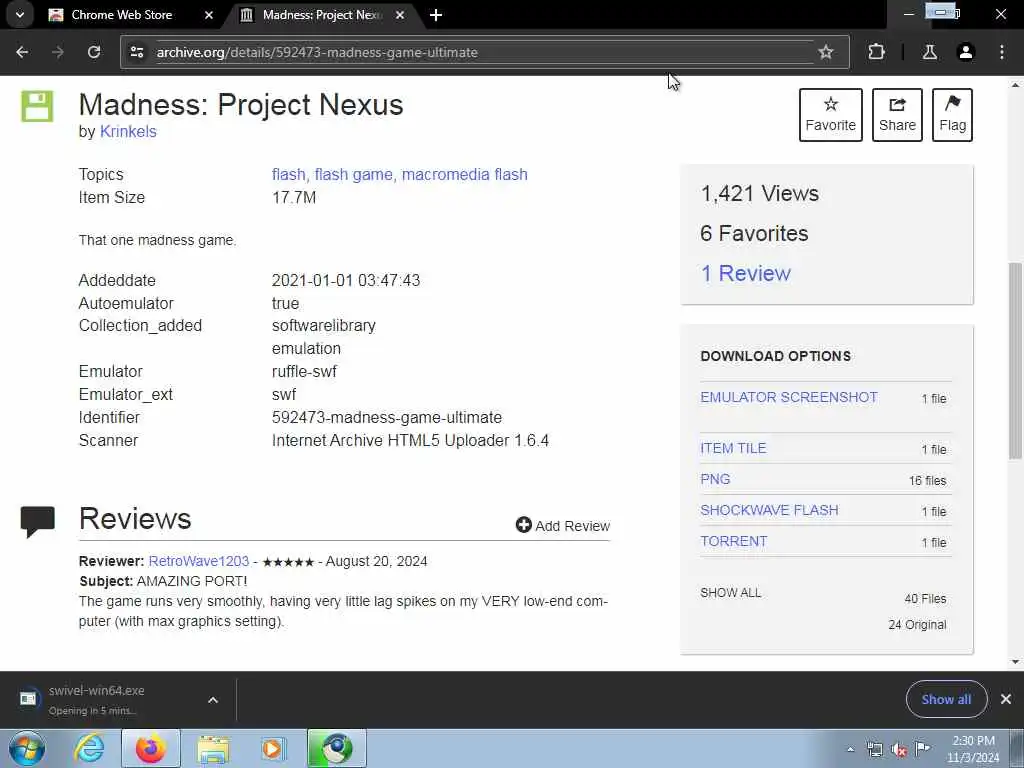
Task: Open the flash game topic link
Action: (x=353, y=174)
